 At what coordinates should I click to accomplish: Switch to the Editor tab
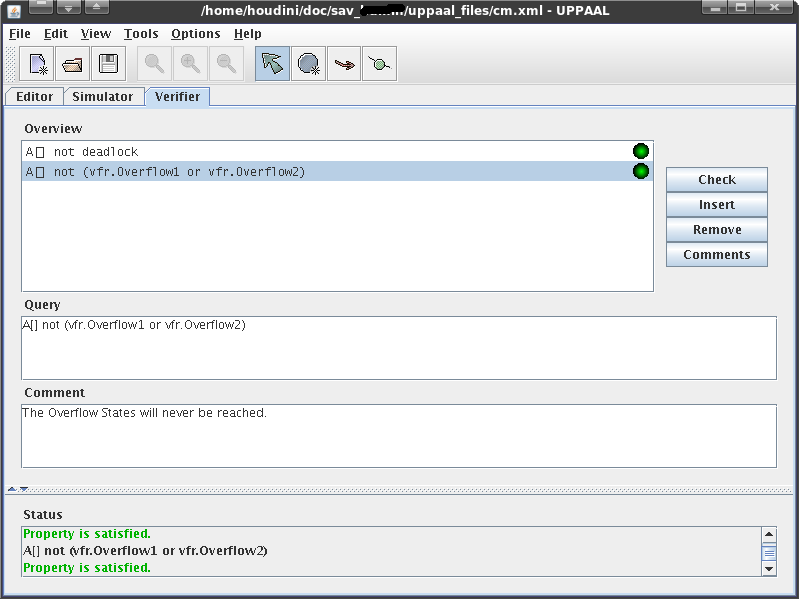(34, 96)
